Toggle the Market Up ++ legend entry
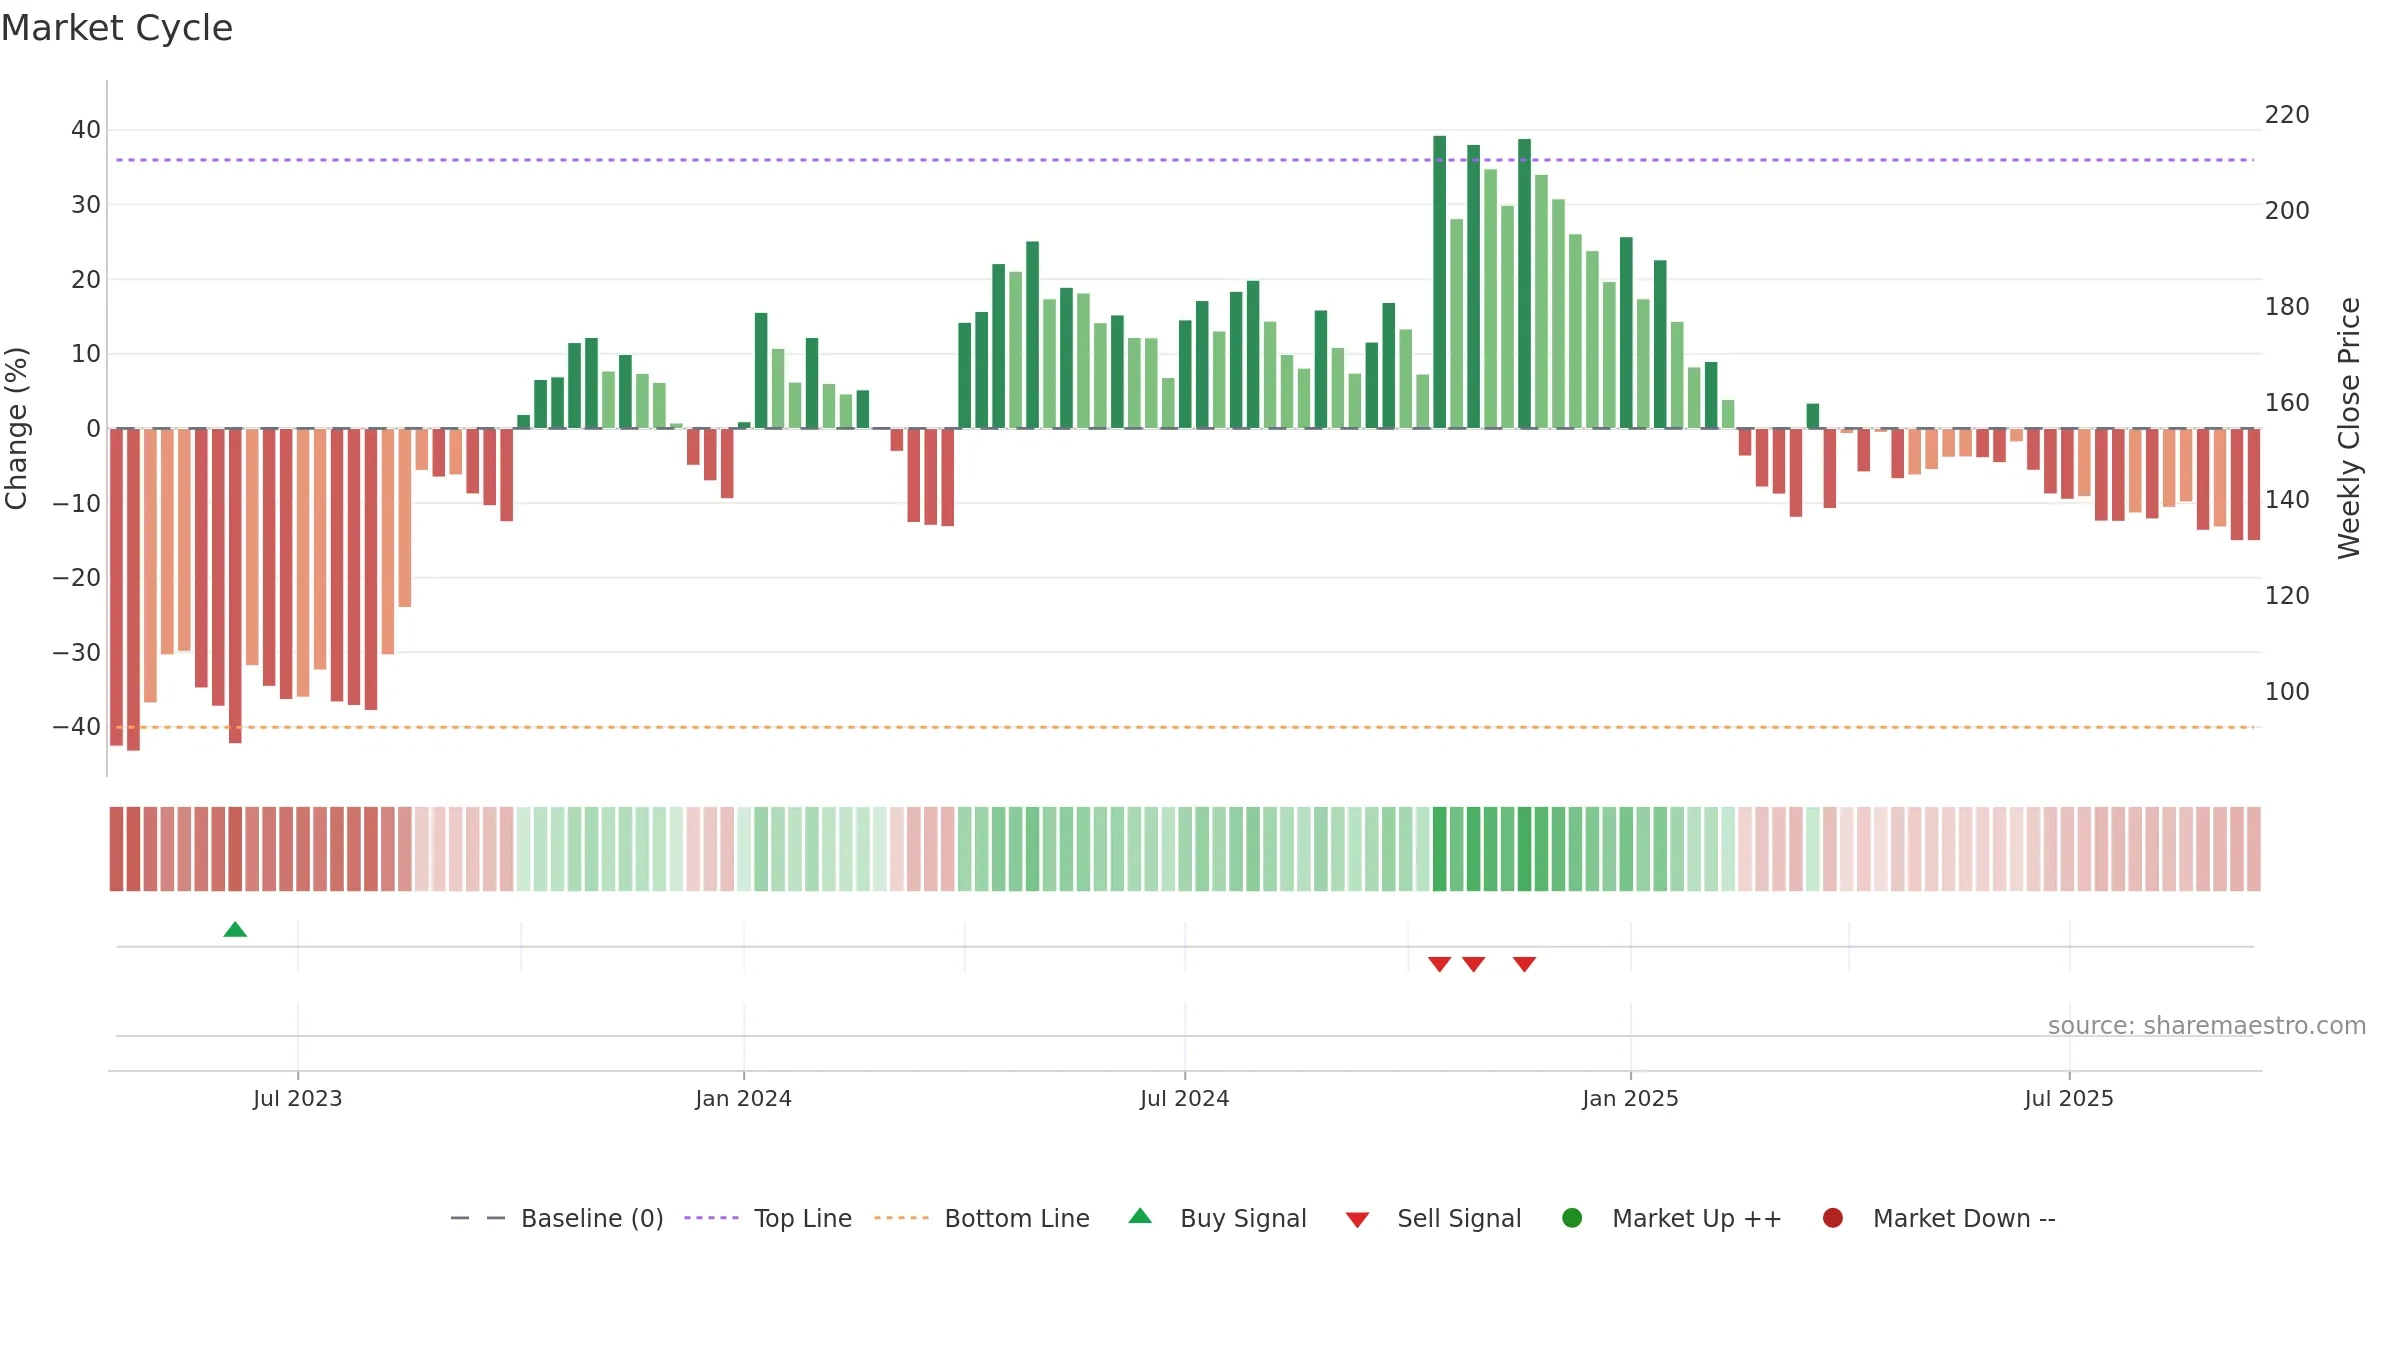 (1671, 1218)
